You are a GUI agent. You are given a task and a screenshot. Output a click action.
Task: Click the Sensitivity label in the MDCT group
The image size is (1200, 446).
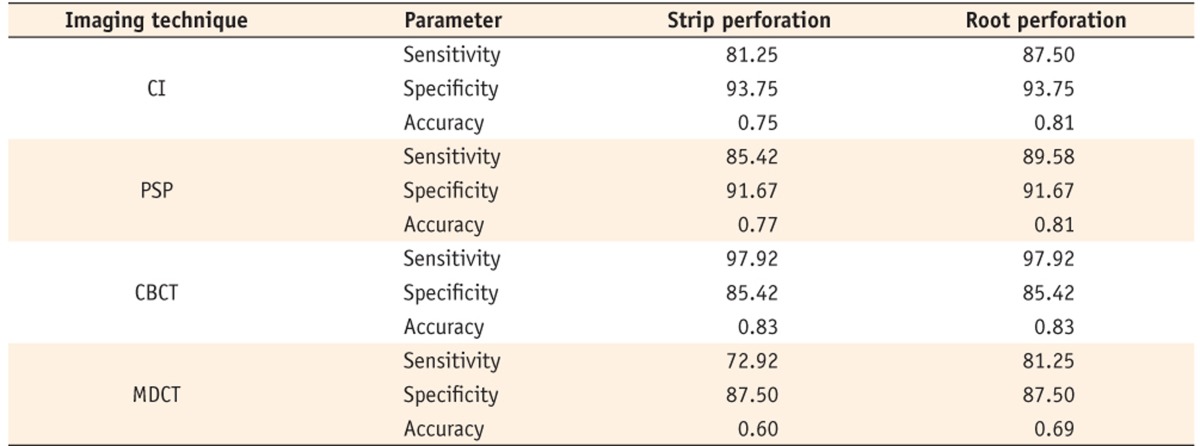coord(451,361)
